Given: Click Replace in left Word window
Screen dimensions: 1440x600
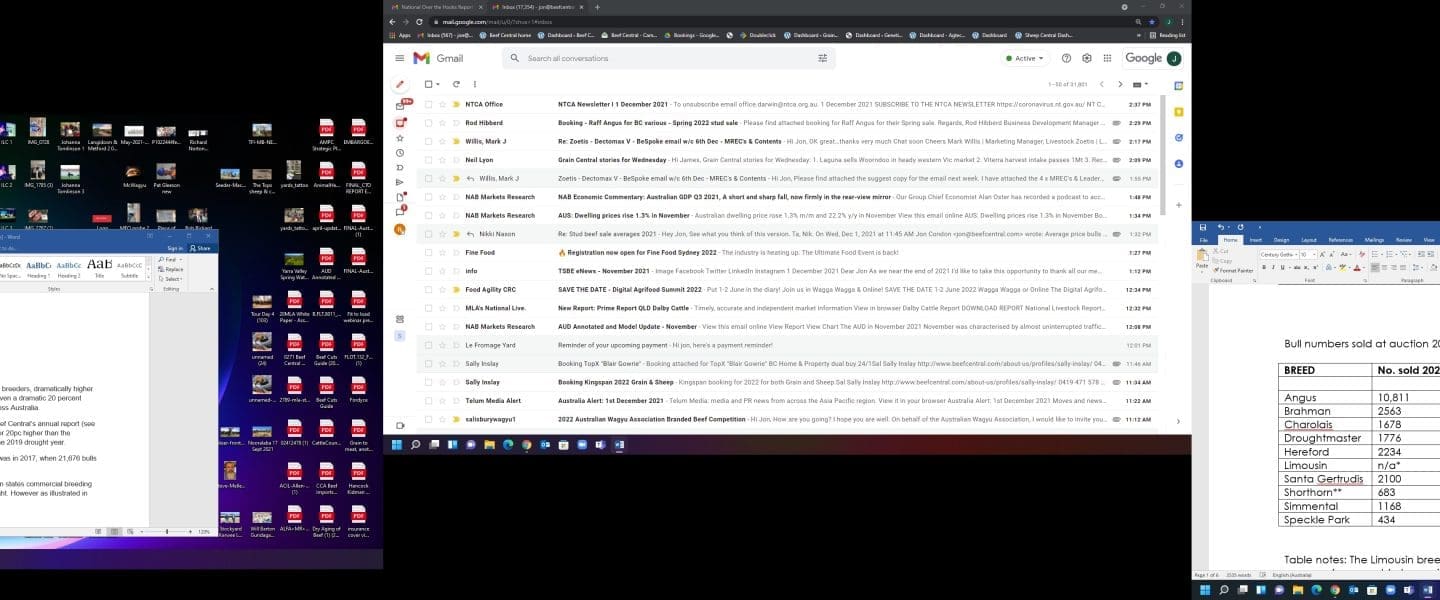Looking at the screenshot, I should tap(171, 269).
